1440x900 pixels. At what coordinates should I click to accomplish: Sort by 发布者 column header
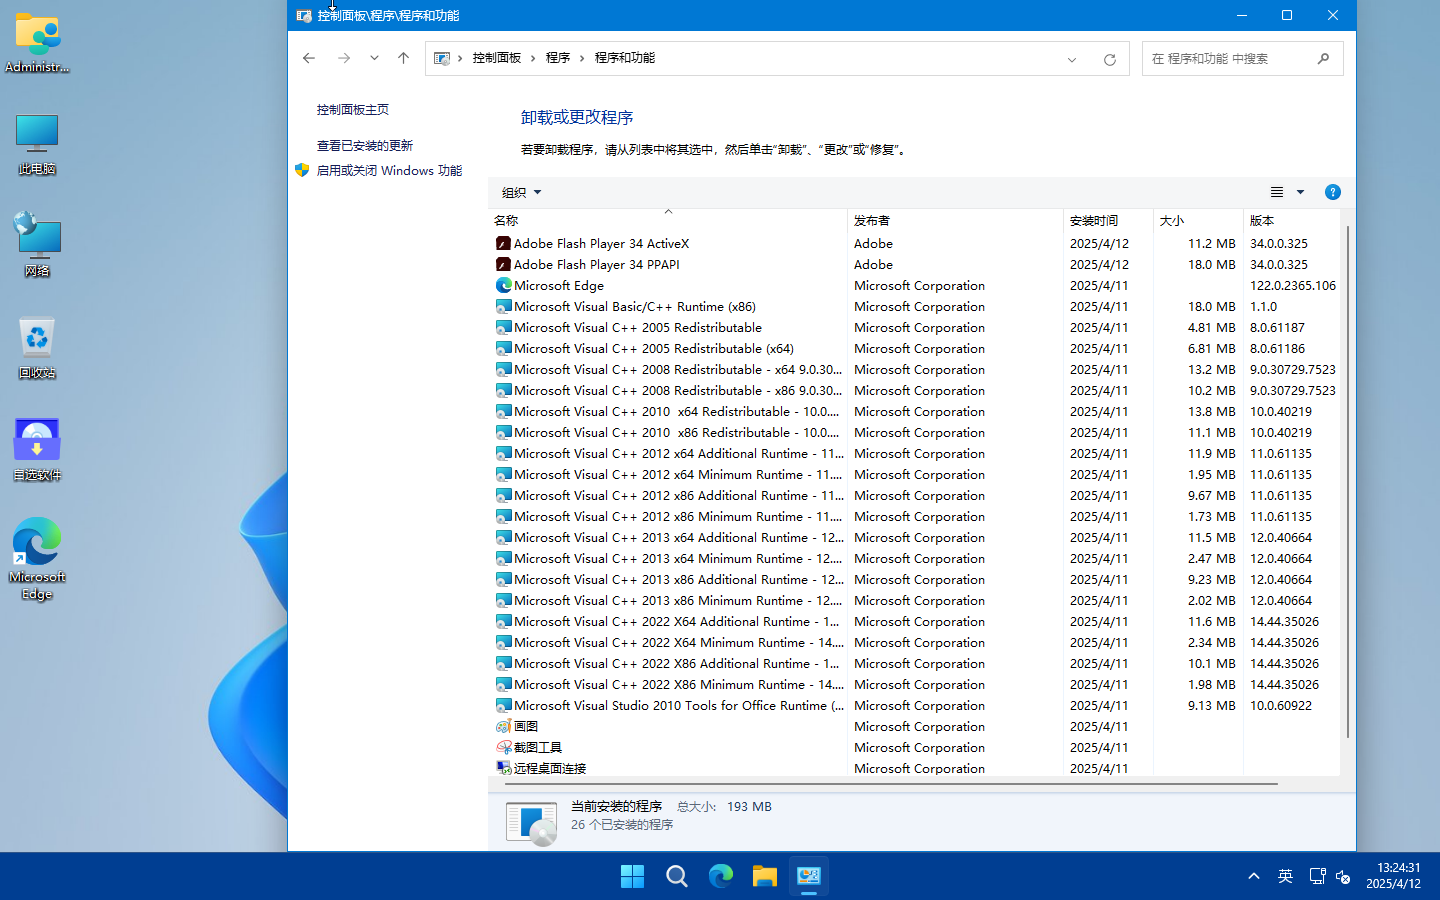click(x=955, y=220)
